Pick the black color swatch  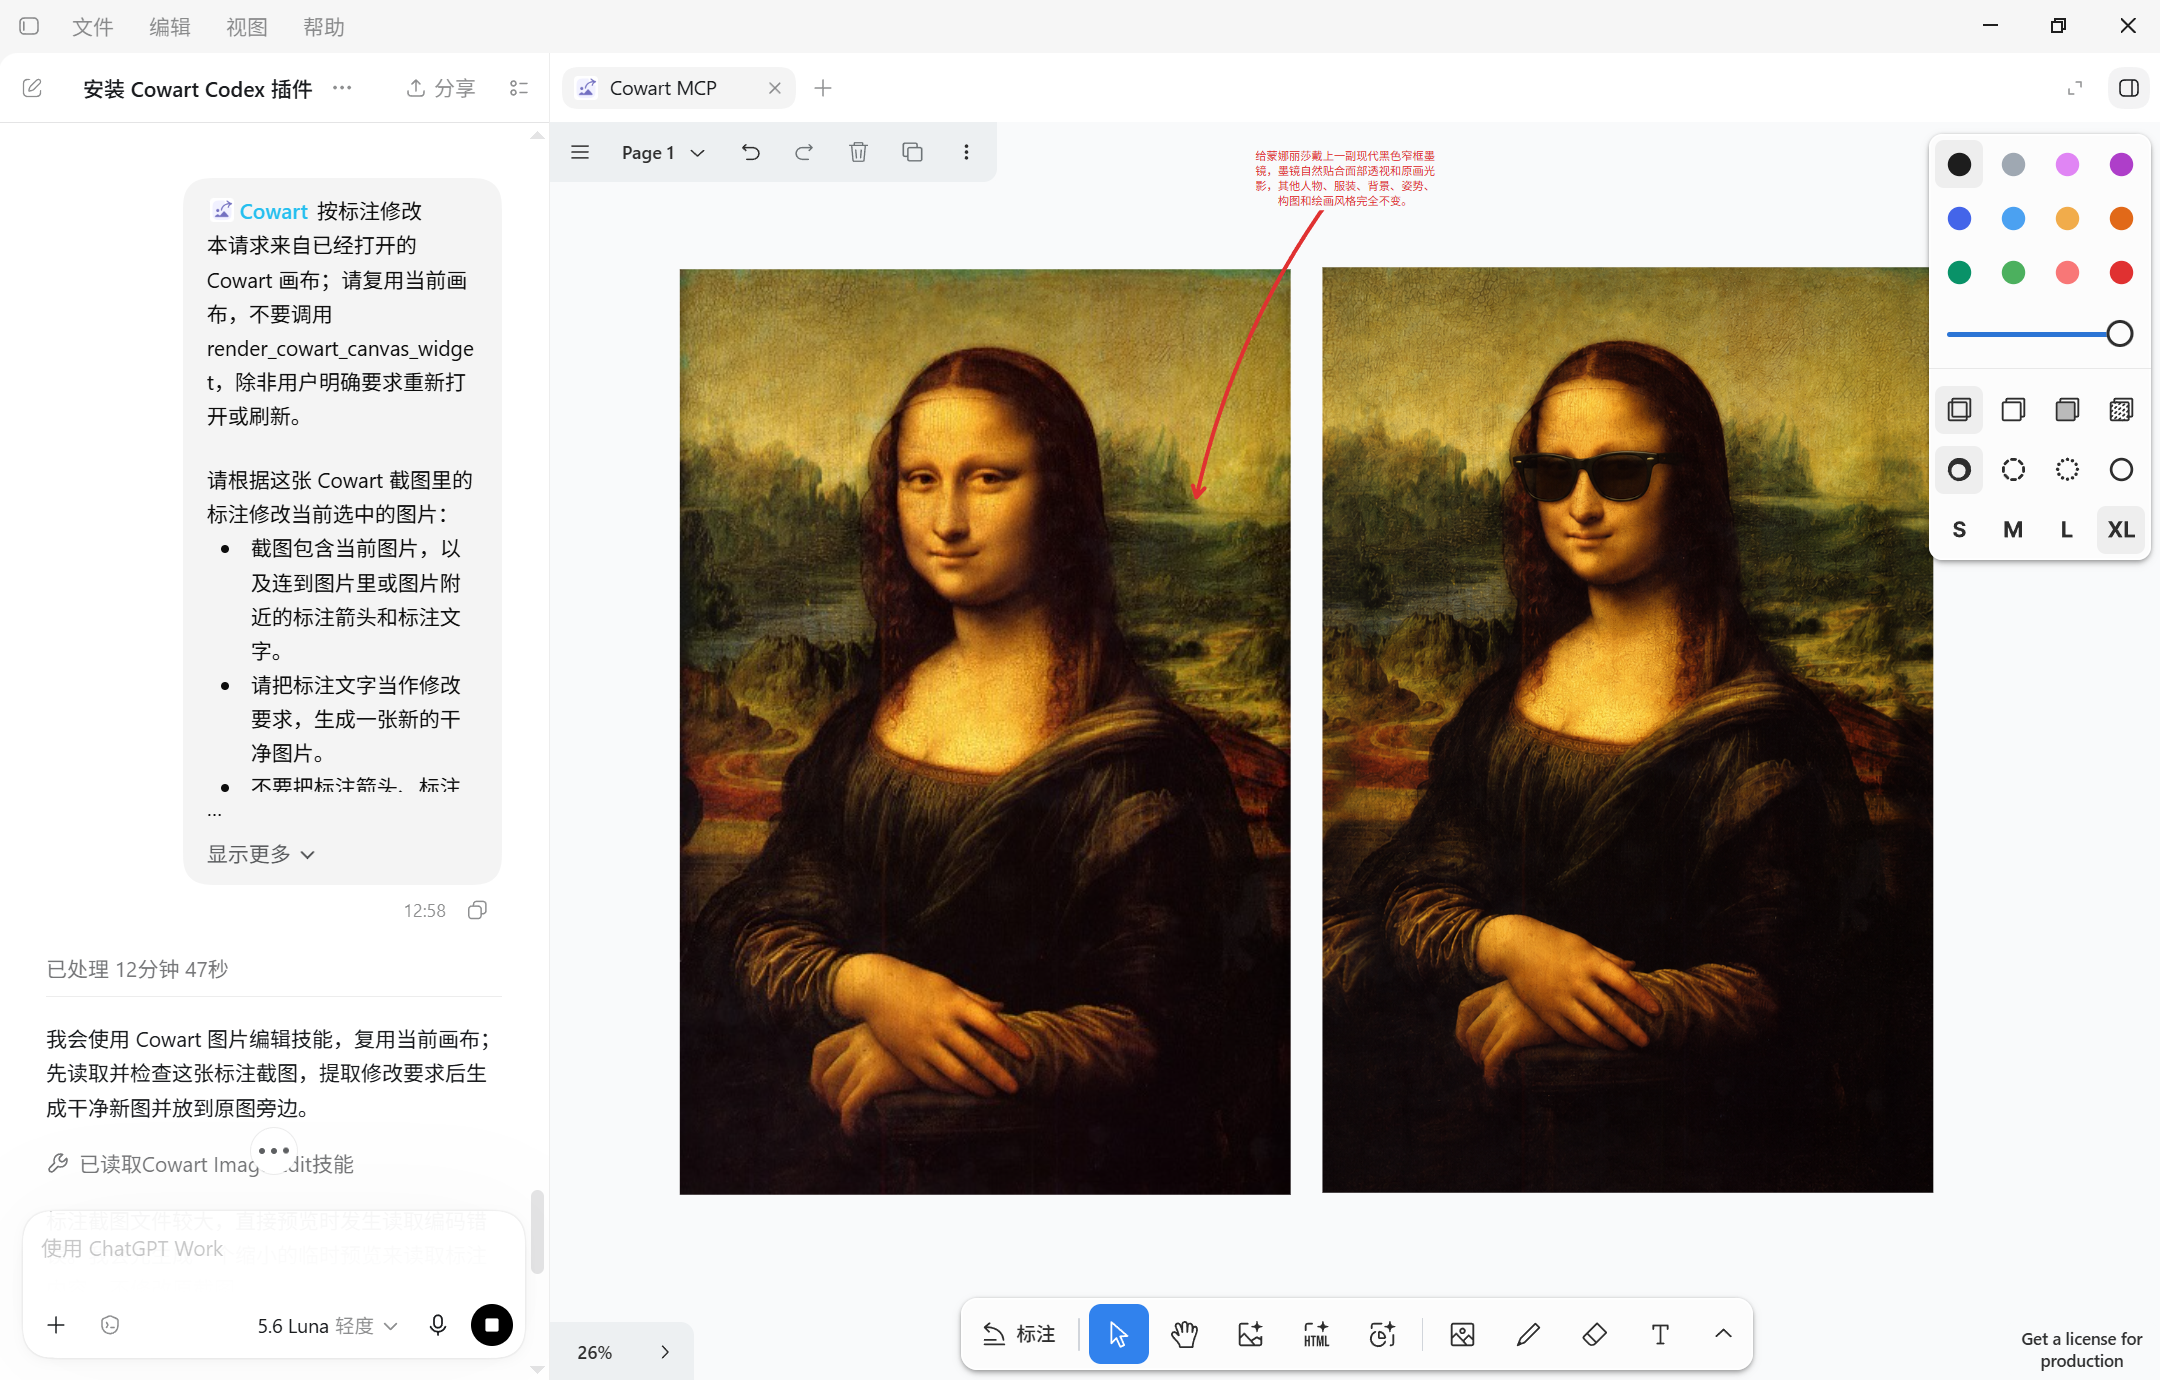(1959, 164)
